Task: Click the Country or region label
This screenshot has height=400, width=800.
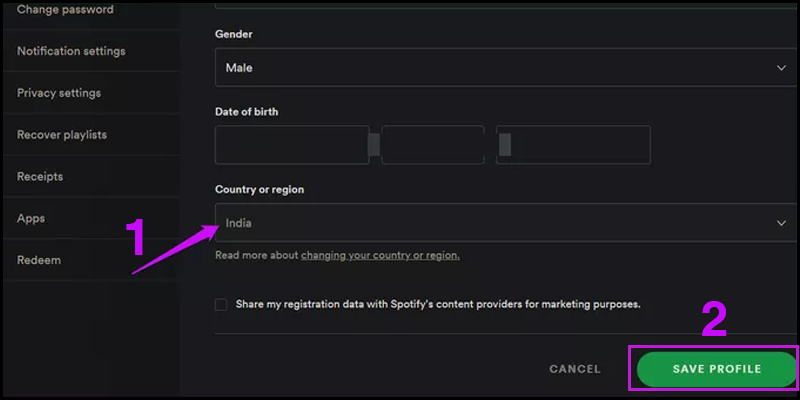Action: tap(260, 189)
